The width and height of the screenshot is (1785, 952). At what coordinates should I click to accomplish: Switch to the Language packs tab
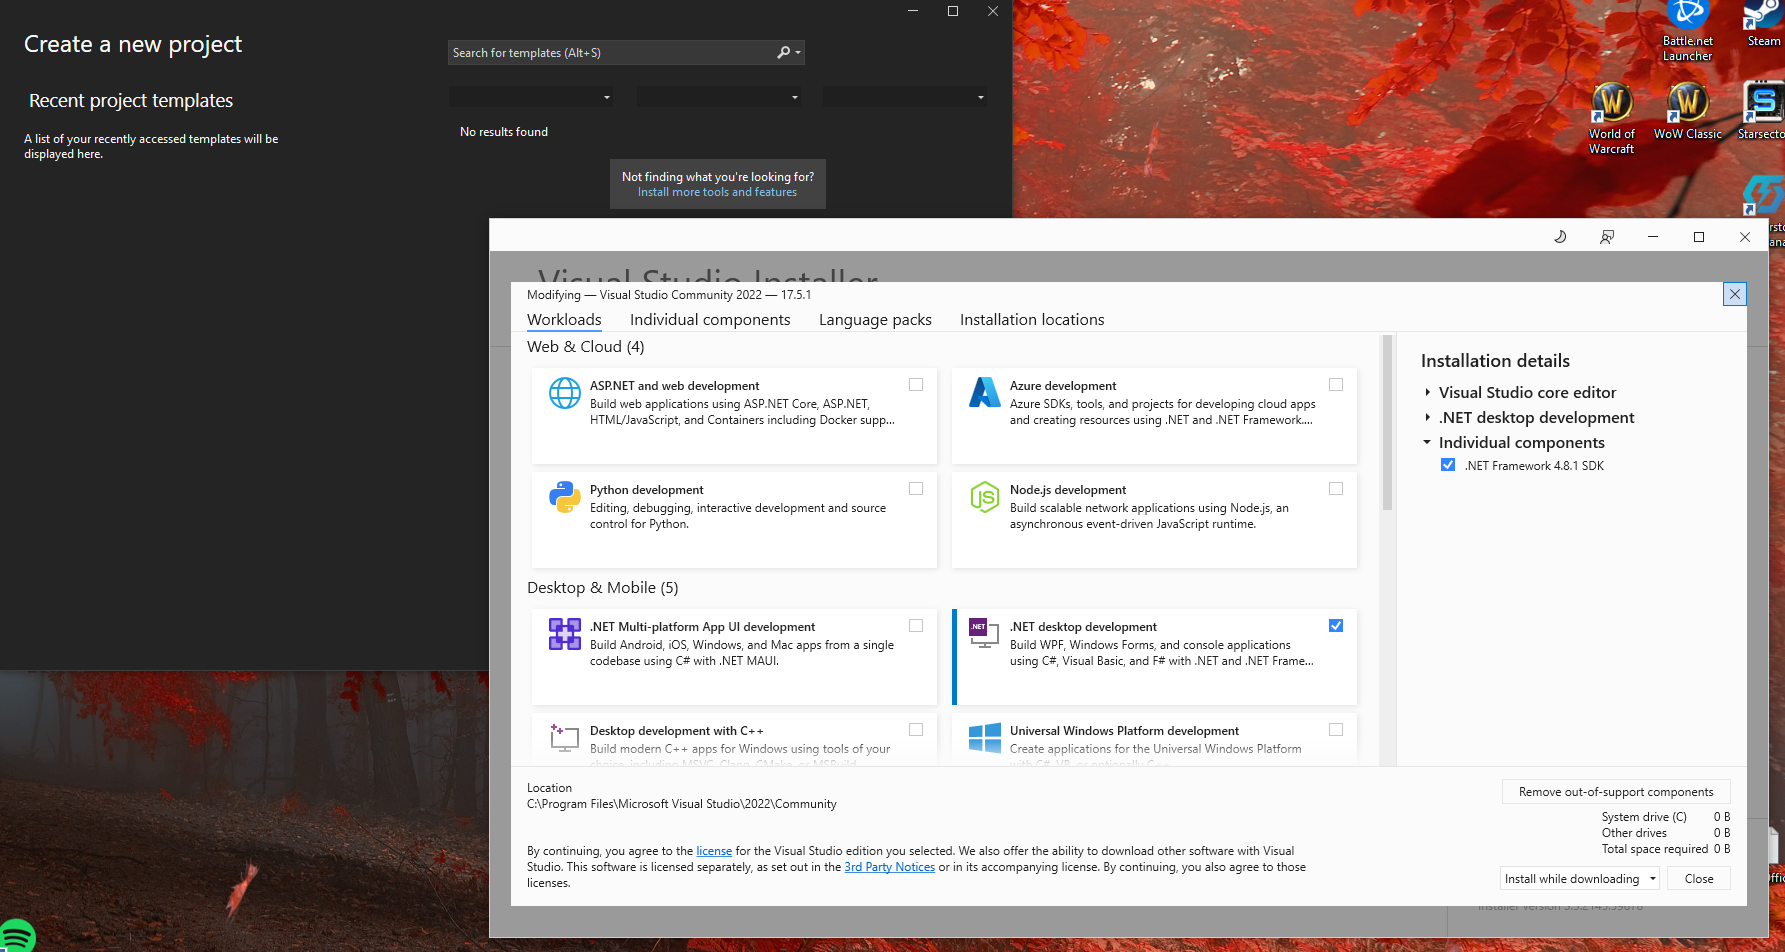[875, 320]
